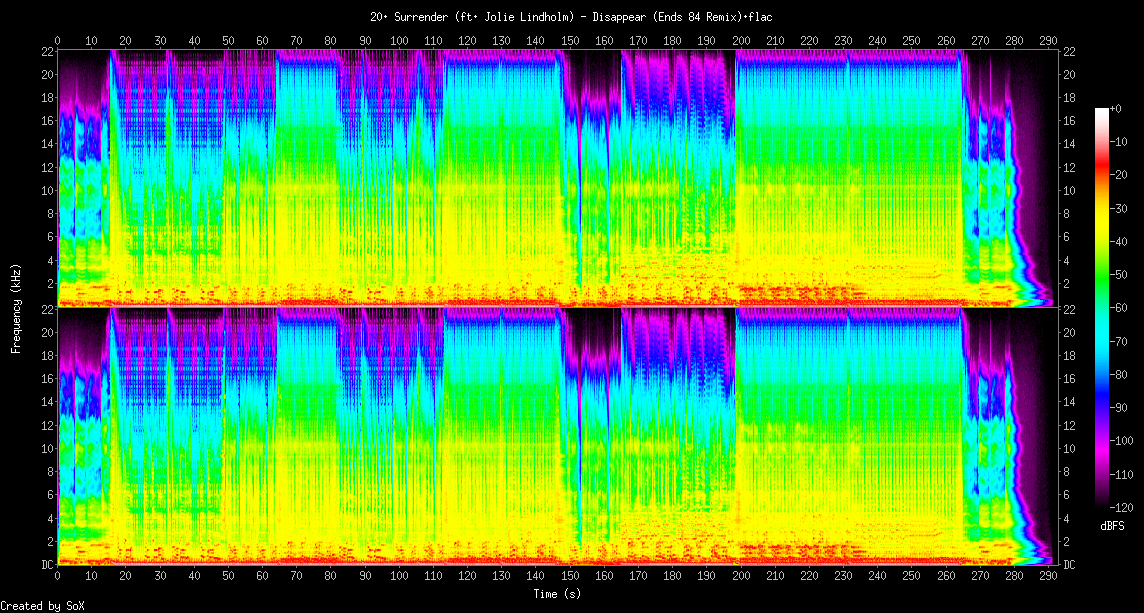
Task: Click the "DC" label on the bottom right axis
Action: coord(1070,564)
